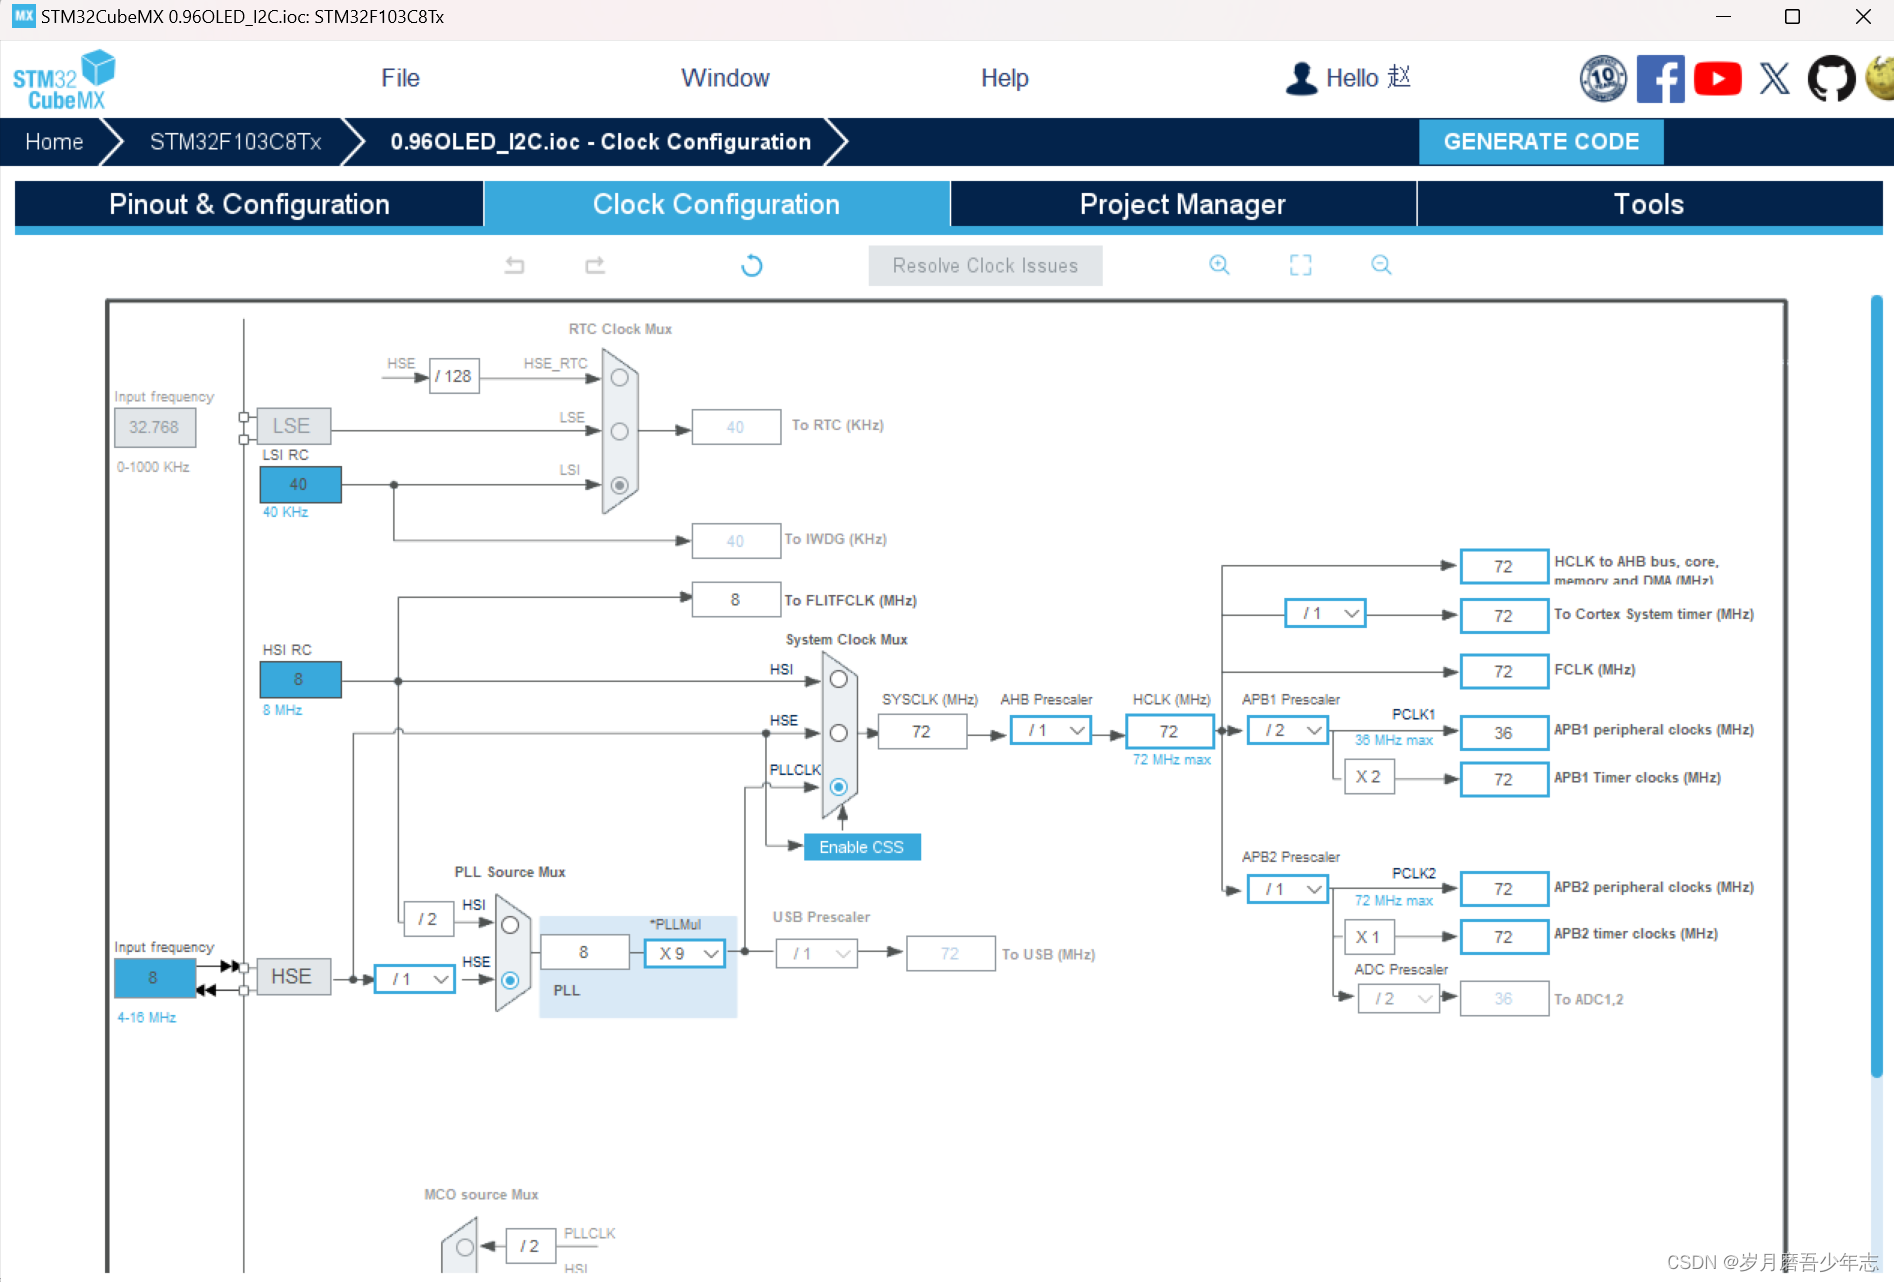The image size is (1894, 1282).
Task: Click the refresh clock tree icon
Action: [x=752, y=265]
